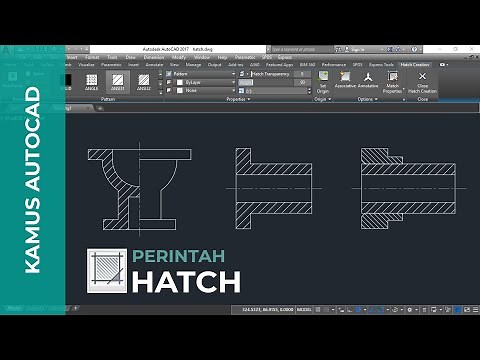Toggle clean screen icon
This screenshot has width=480, height=360.
click(467, 310)
